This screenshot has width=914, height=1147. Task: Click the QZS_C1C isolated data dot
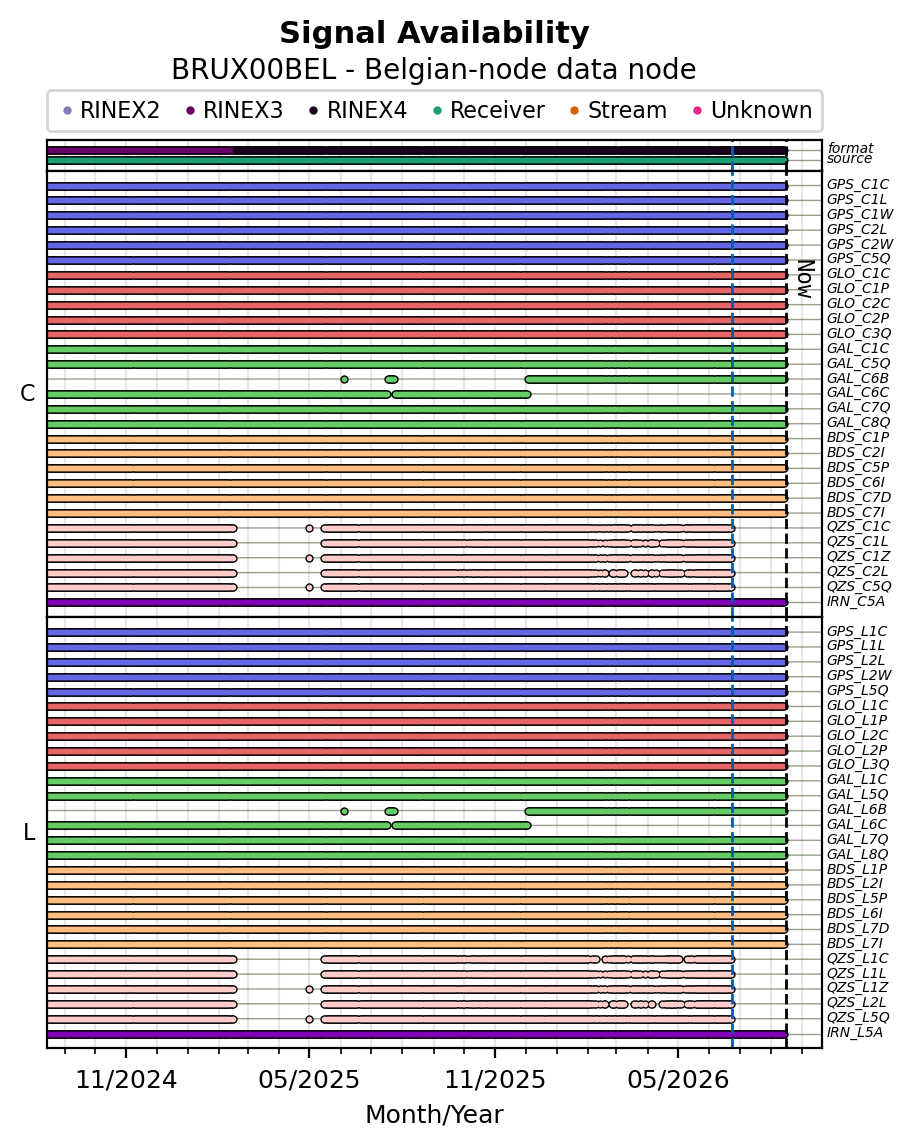[310, 528]
